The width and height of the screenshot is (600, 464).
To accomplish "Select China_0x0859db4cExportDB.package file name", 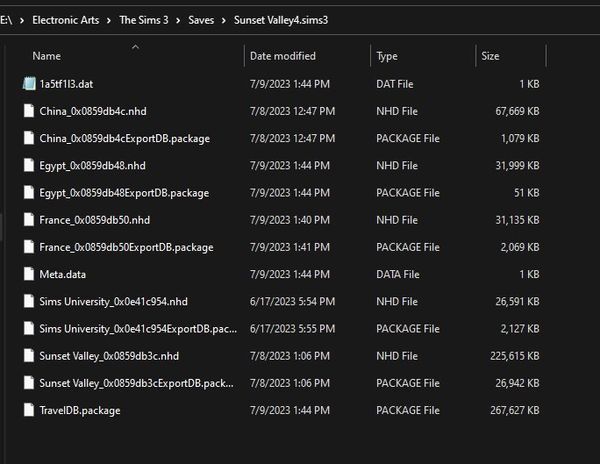I will [x=125, y=138].
